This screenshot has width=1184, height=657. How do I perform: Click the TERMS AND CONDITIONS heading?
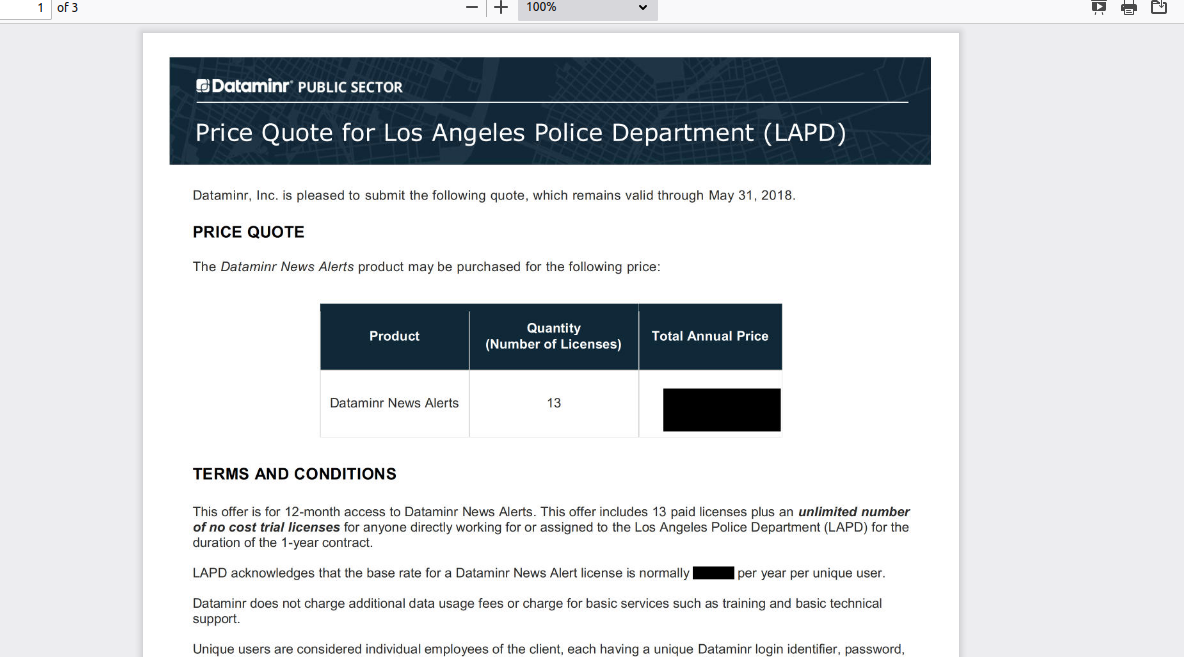294,473
